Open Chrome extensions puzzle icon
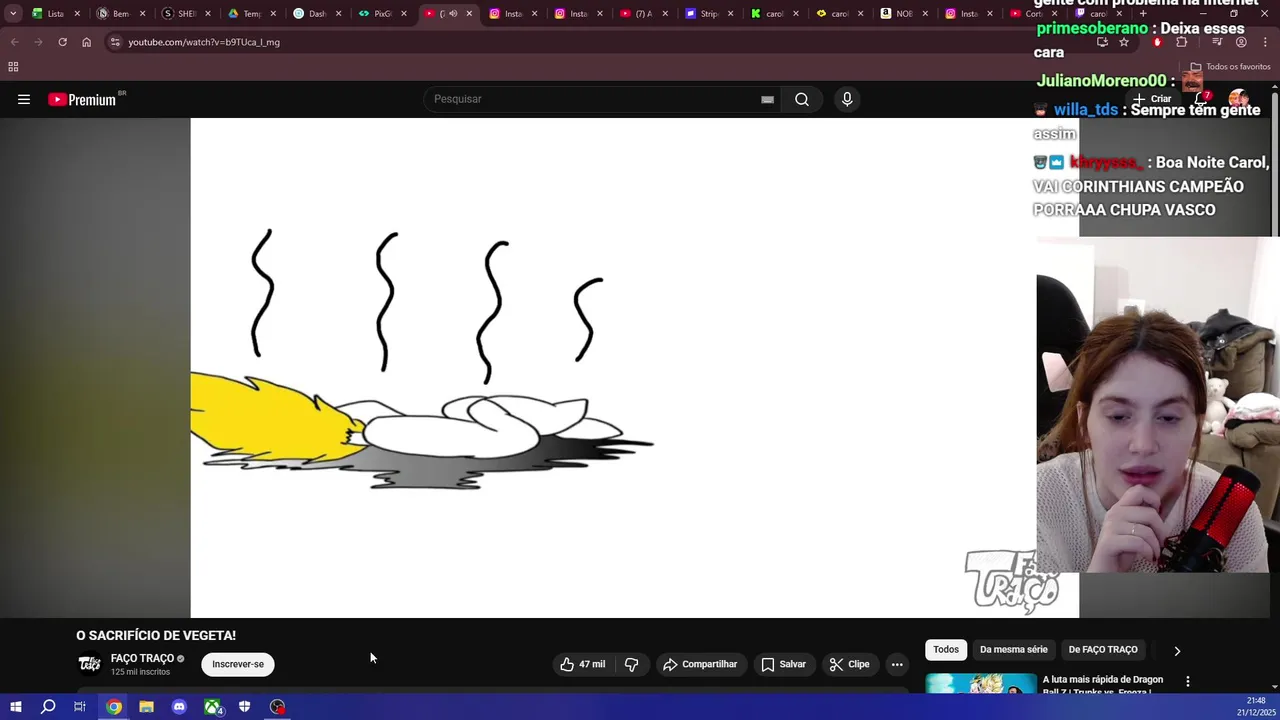 (1181, 42)
